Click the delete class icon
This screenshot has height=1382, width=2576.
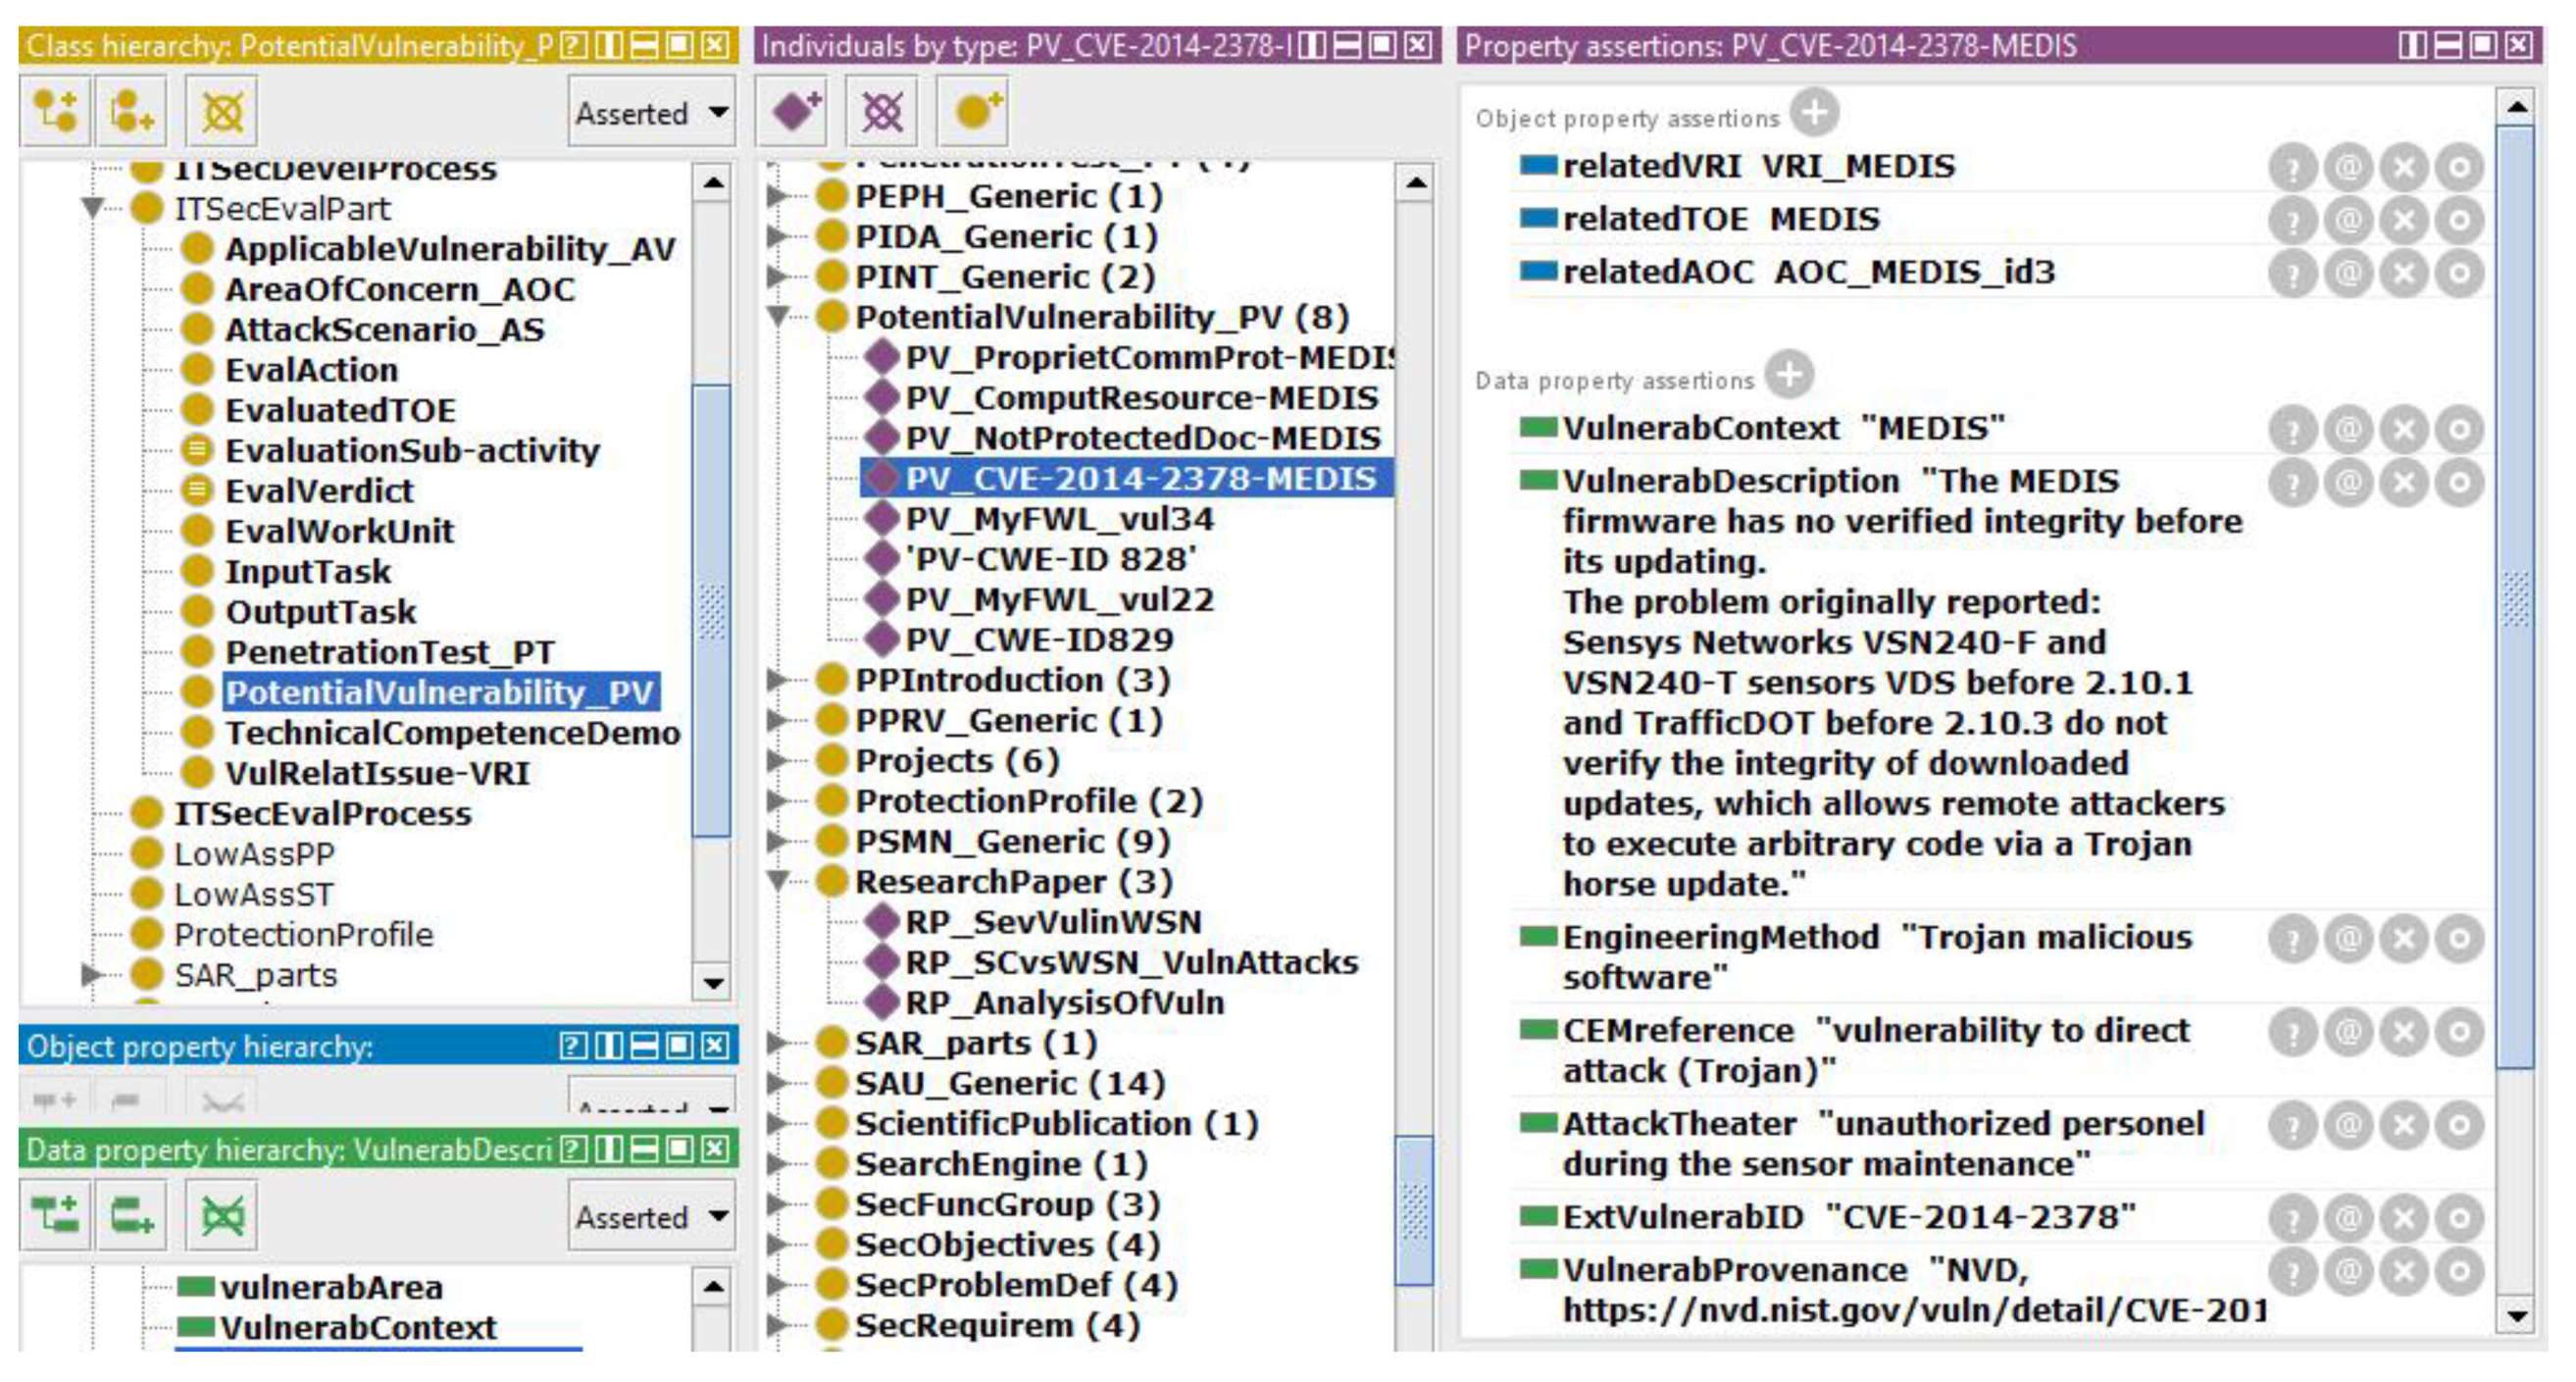(x=222, y=111)
